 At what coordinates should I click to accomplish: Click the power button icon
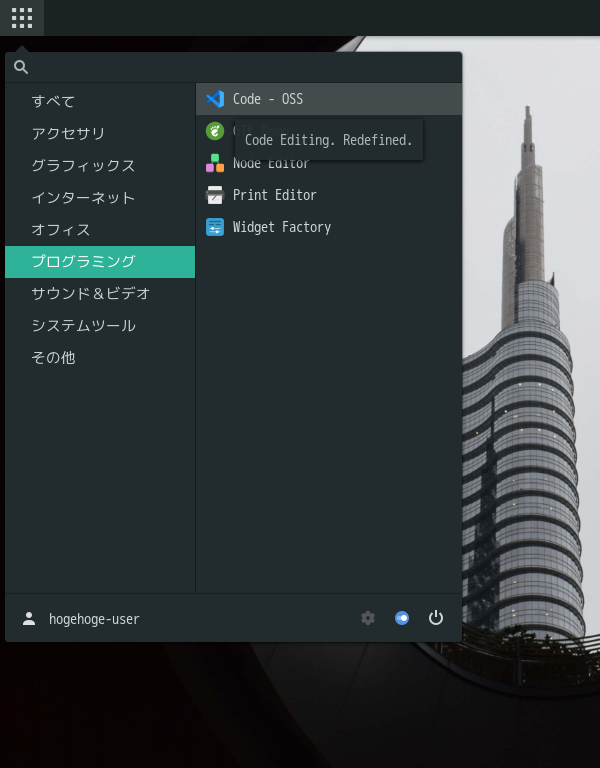[435, 618]
